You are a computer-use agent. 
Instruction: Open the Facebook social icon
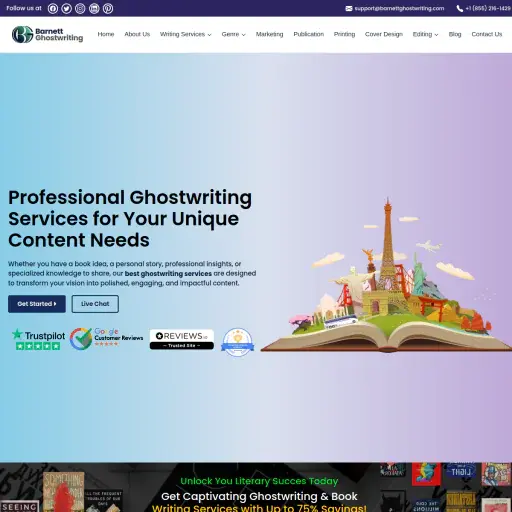(x=53, y=8)
